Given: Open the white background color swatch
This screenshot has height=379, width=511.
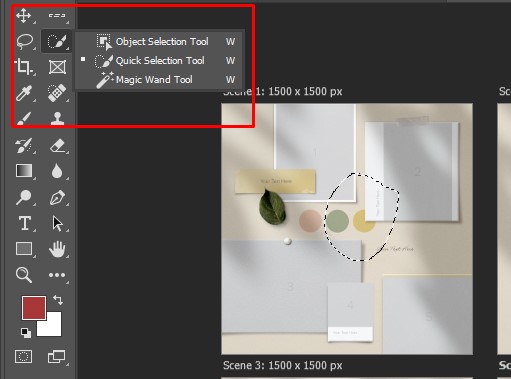Looking at the screenshot, I should [x=53, y=327].
